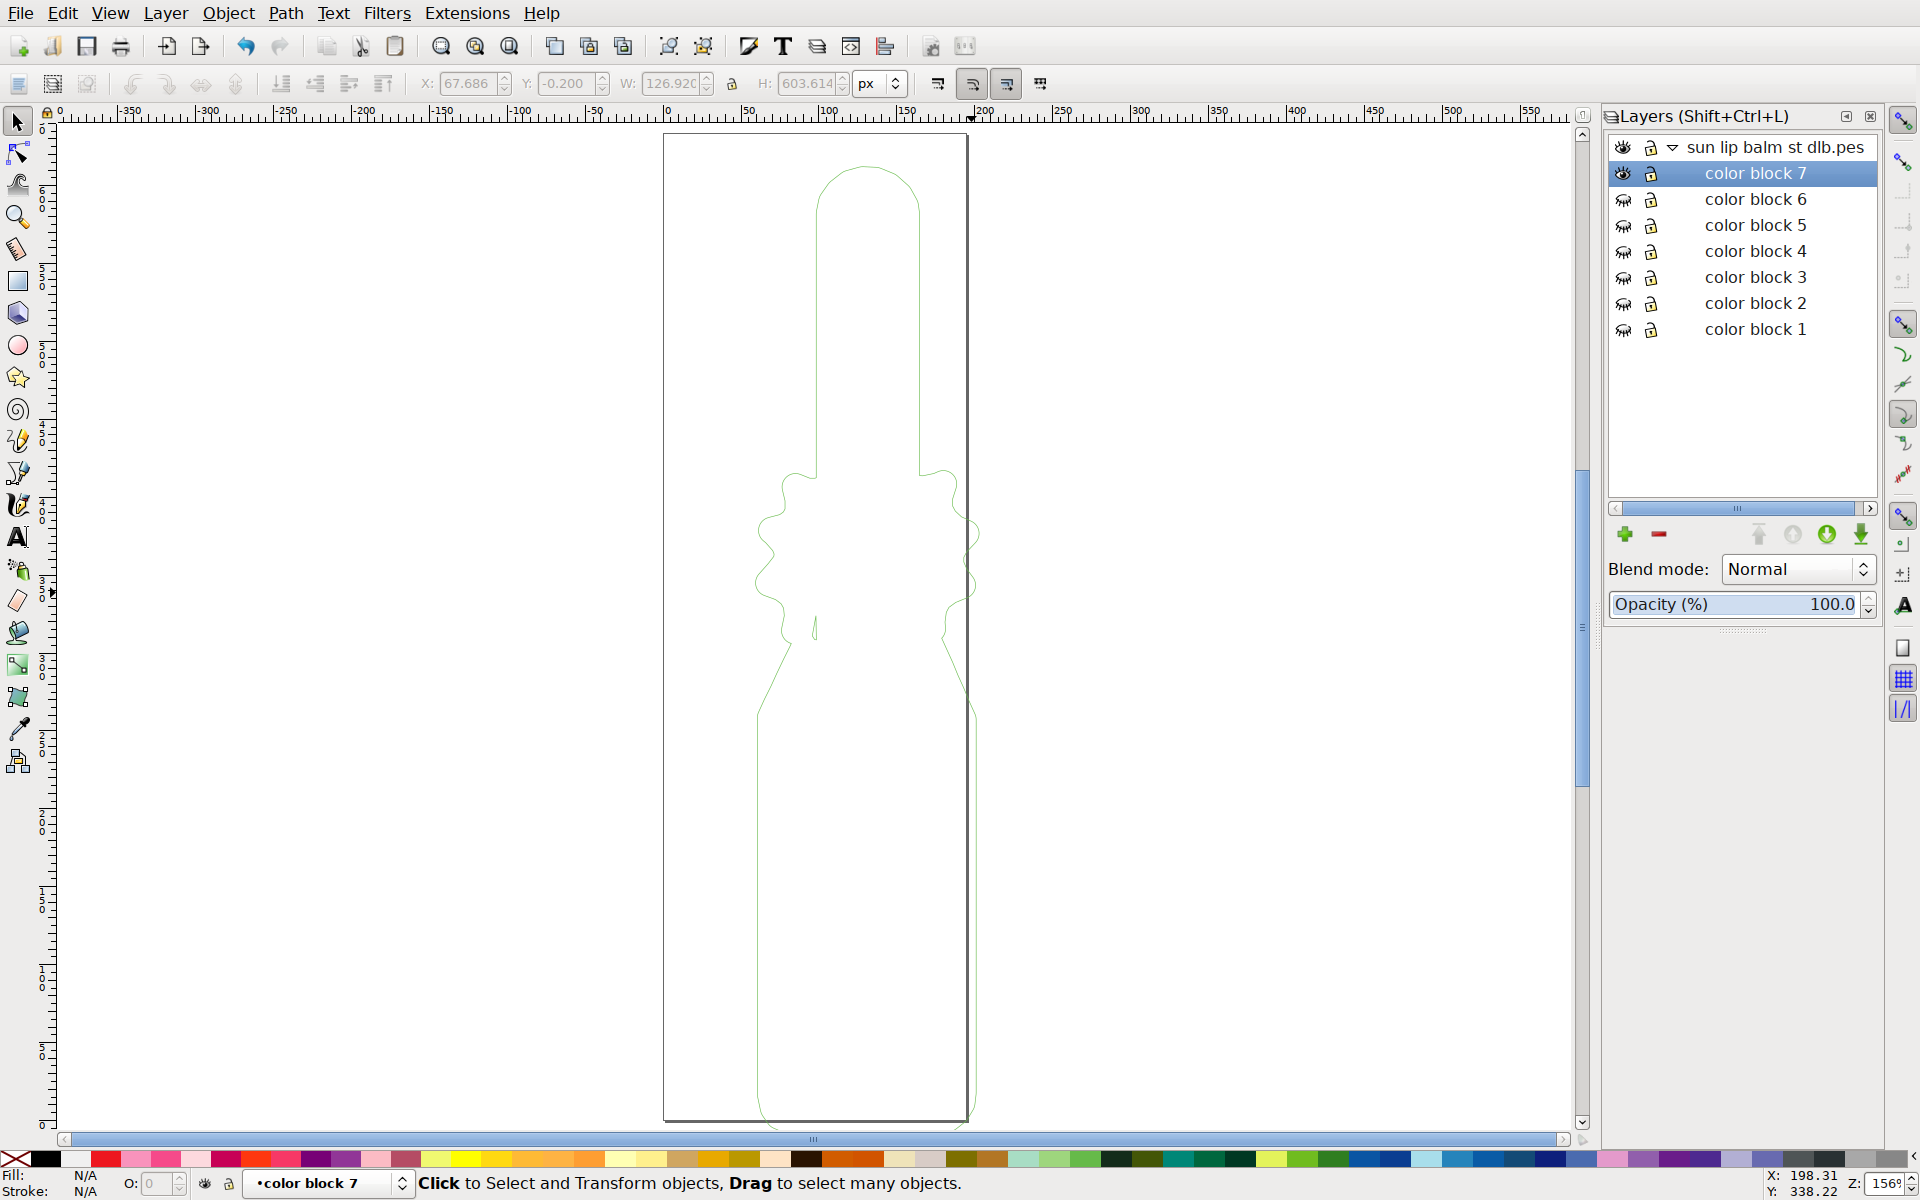
Task: Select the Bezier pen tool
Action: pyautogui.click(x=17, y=473)
